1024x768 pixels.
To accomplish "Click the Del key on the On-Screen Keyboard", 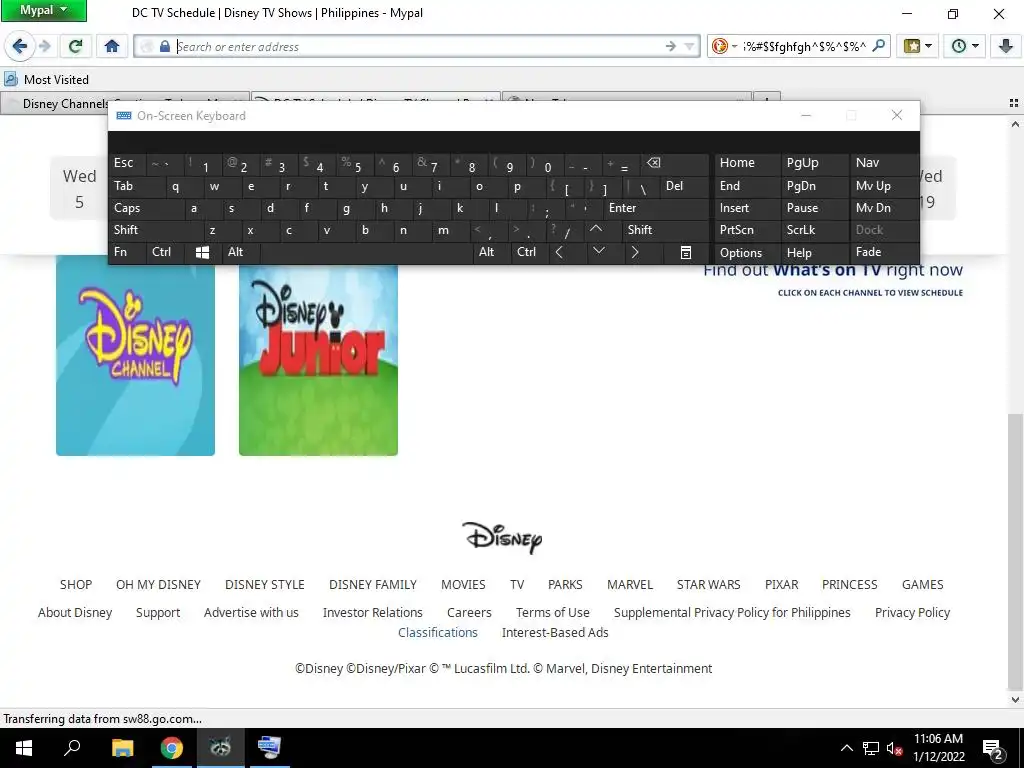I will coord(683,186).
